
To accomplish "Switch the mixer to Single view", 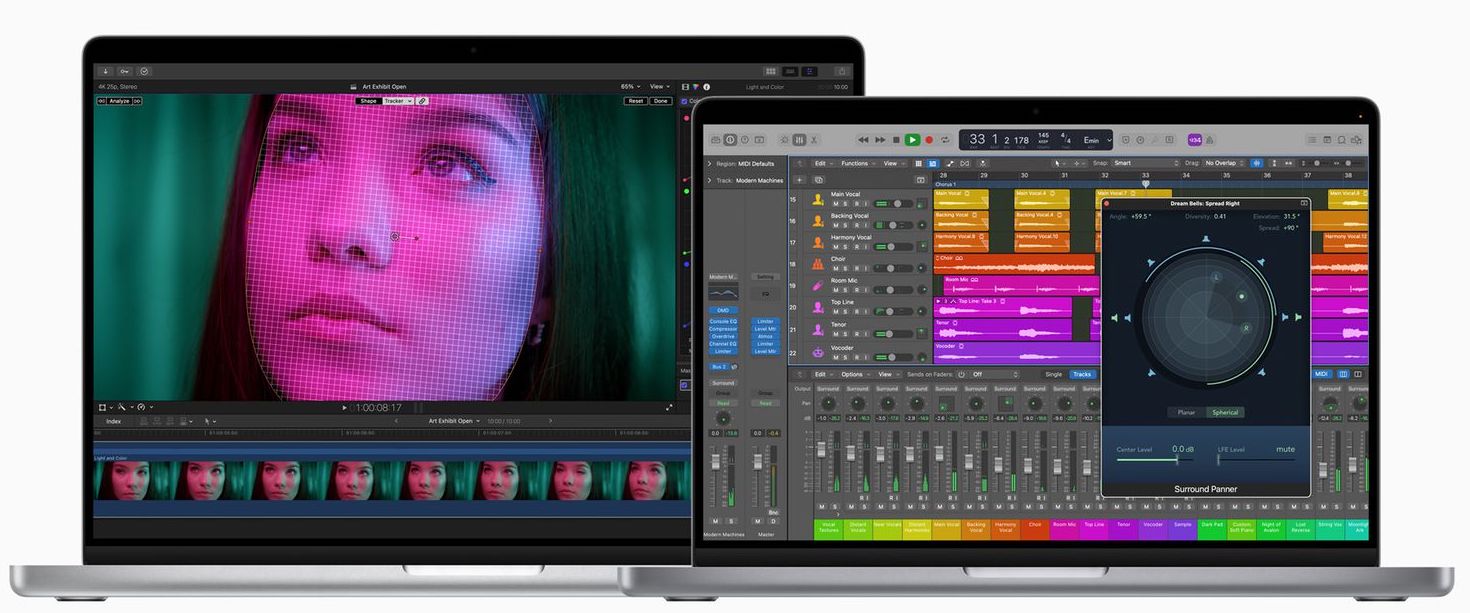I will [x=1053, y=374].
